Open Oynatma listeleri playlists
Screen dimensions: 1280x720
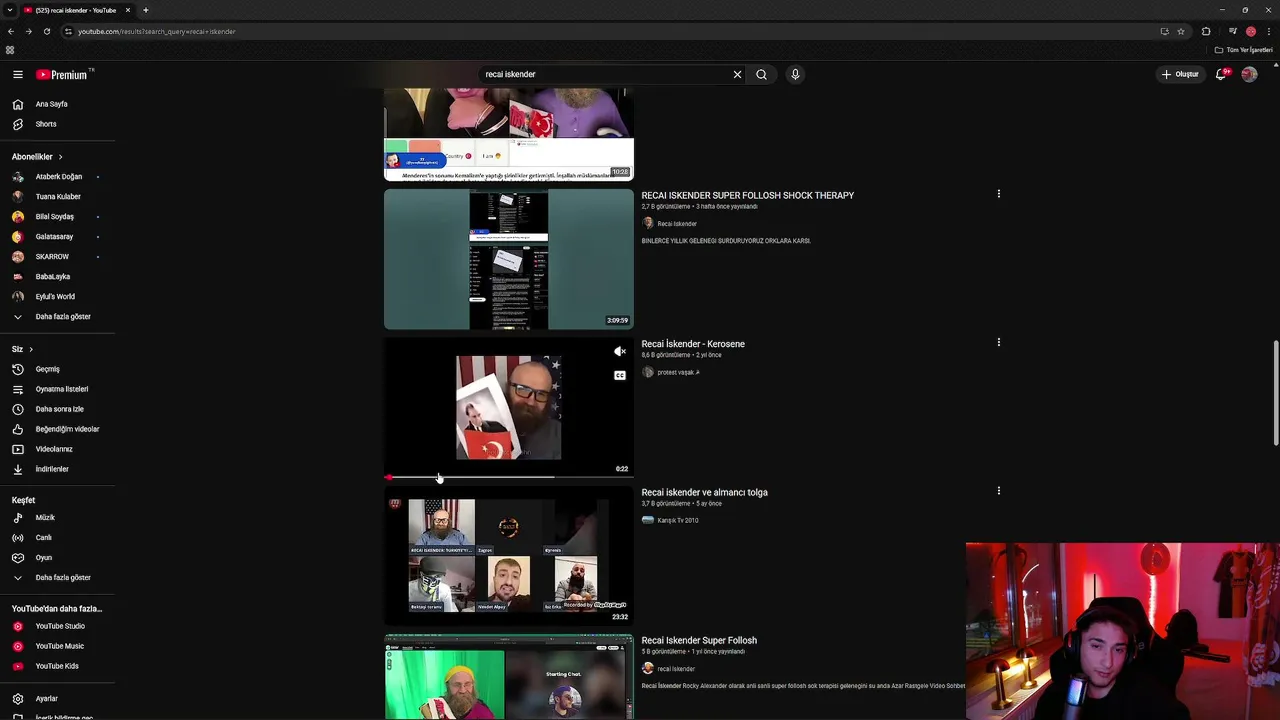tap(60, 389)
